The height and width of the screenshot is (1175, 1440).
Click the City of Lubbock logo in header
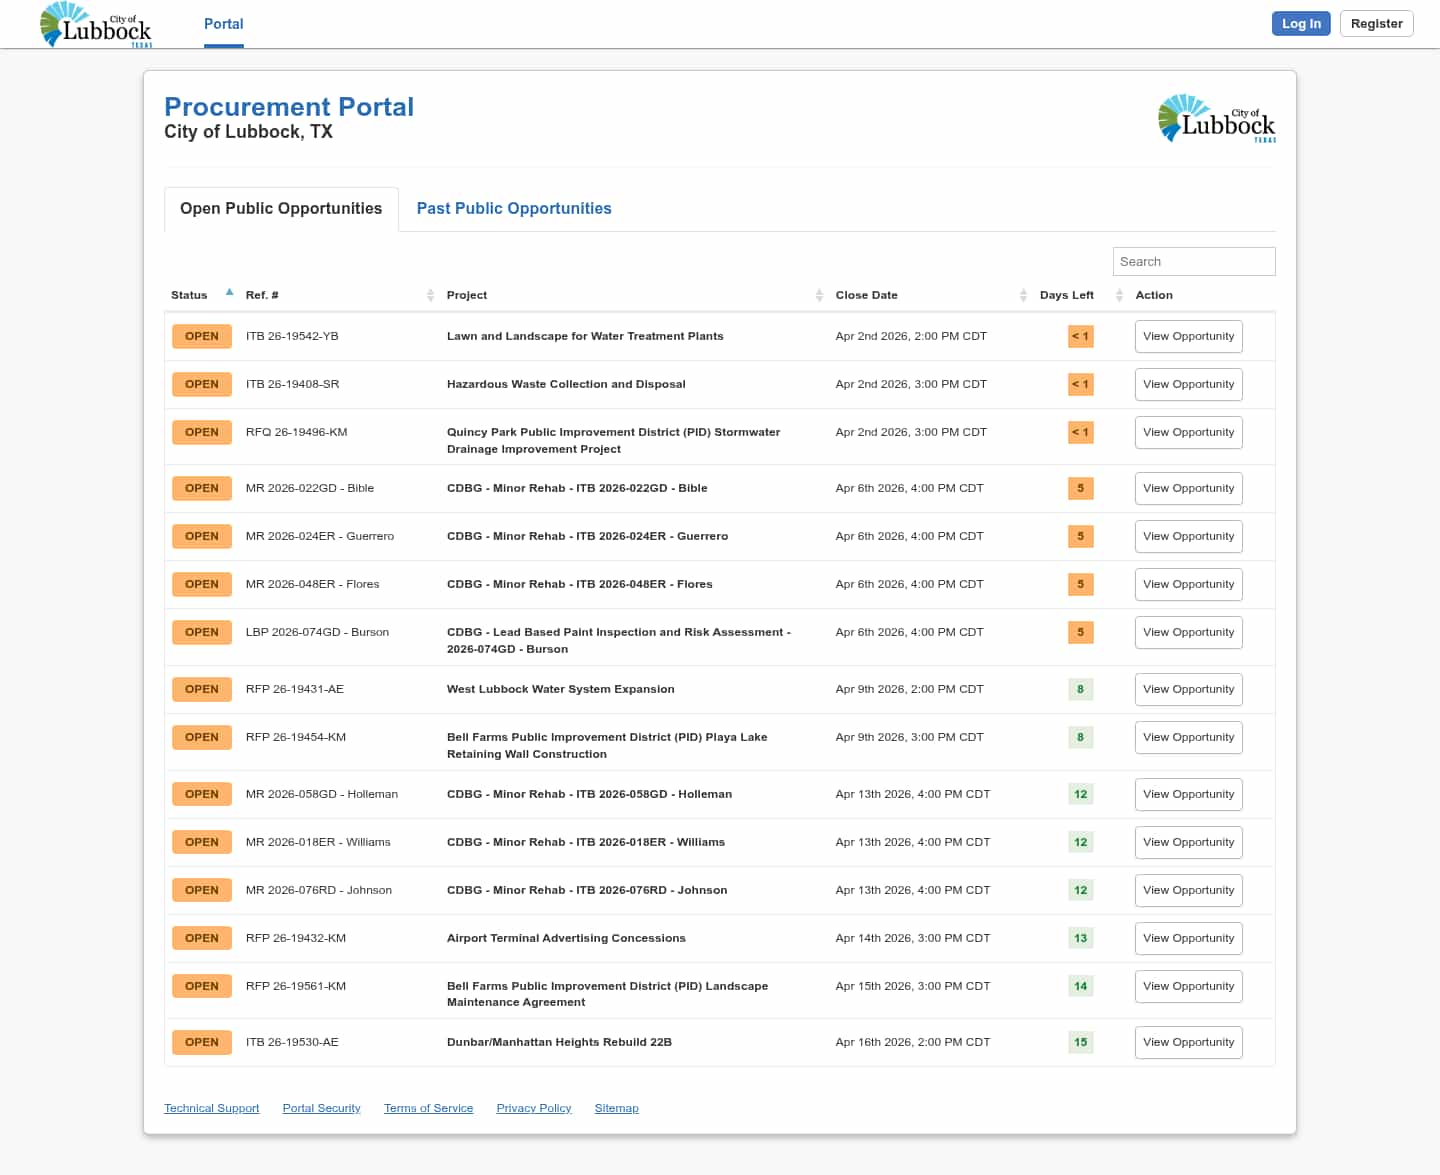coord(96,25)
